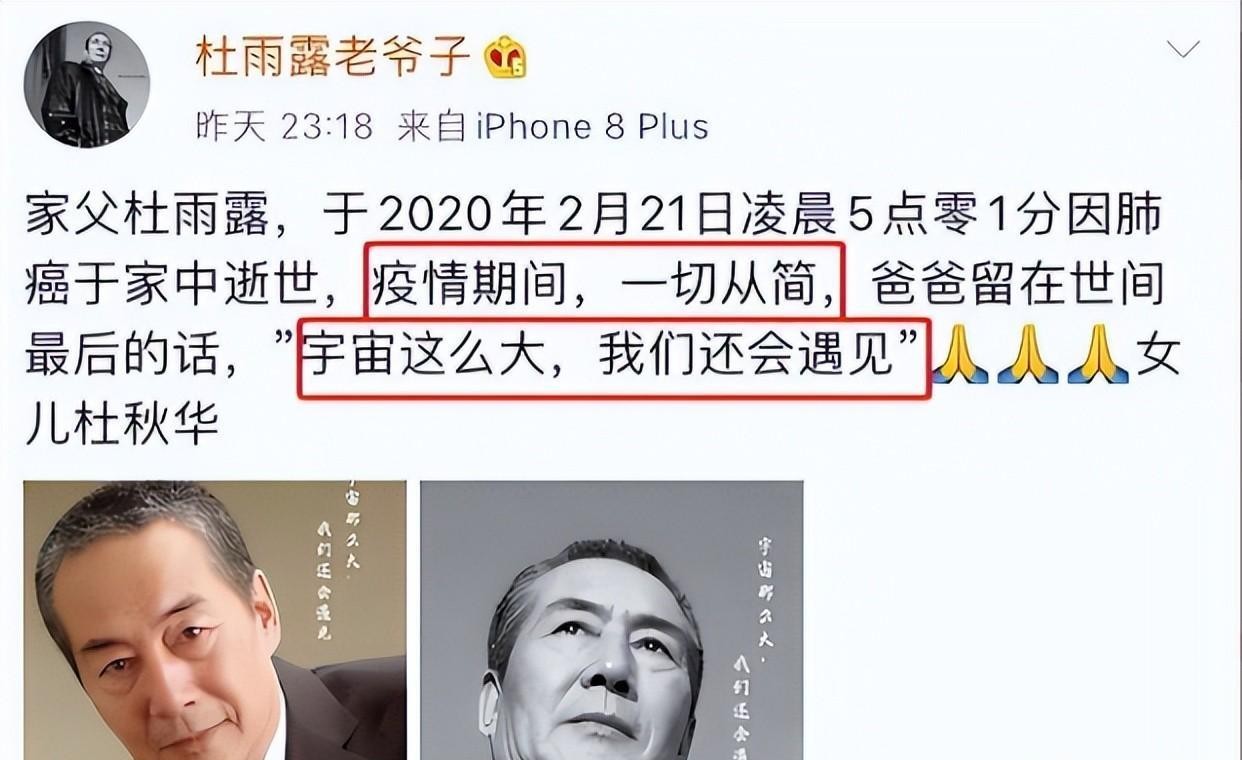1242x760 pixels.
Task: Open the left color portrait photo
Action: pos(215,620)
